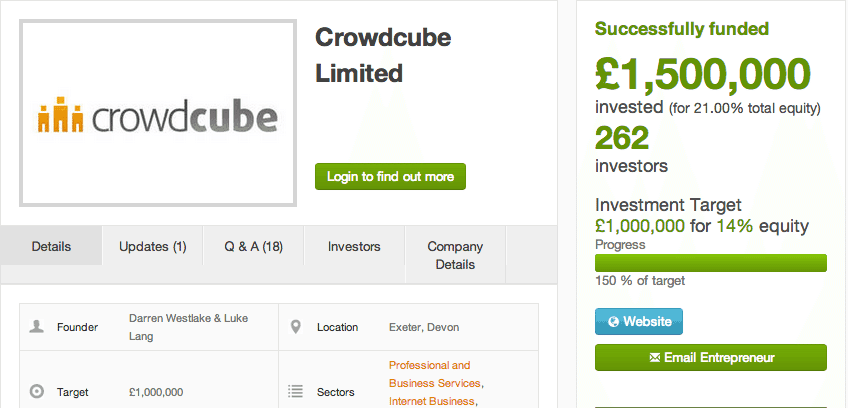Click the envelope icon on Email Entrepreneur
Image resolution: width=848 pixels, height=408 pixels.
point(655,358)
